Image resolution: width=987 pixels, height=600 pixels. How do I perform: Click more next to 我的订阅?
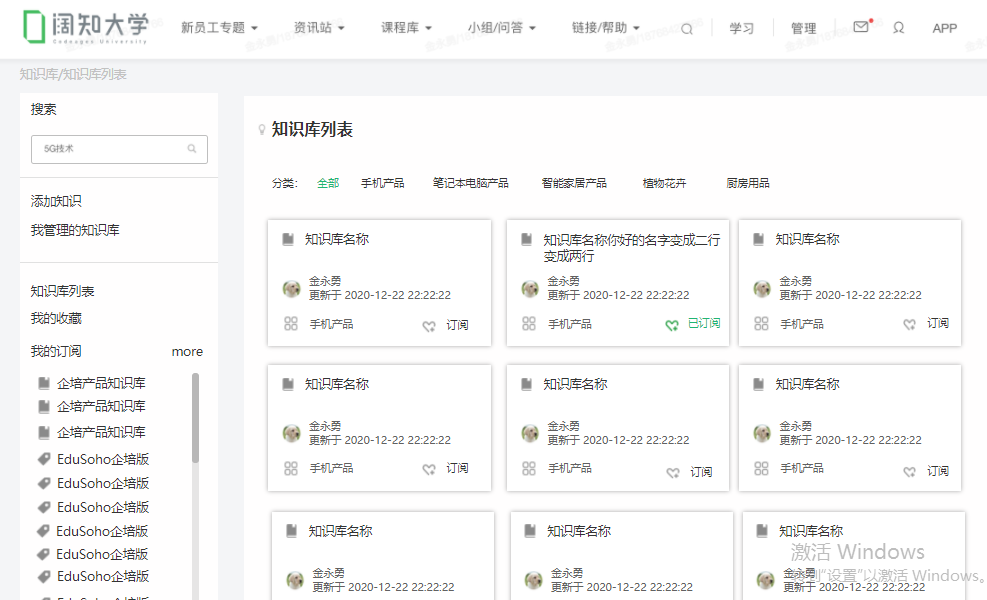point(187,352)
